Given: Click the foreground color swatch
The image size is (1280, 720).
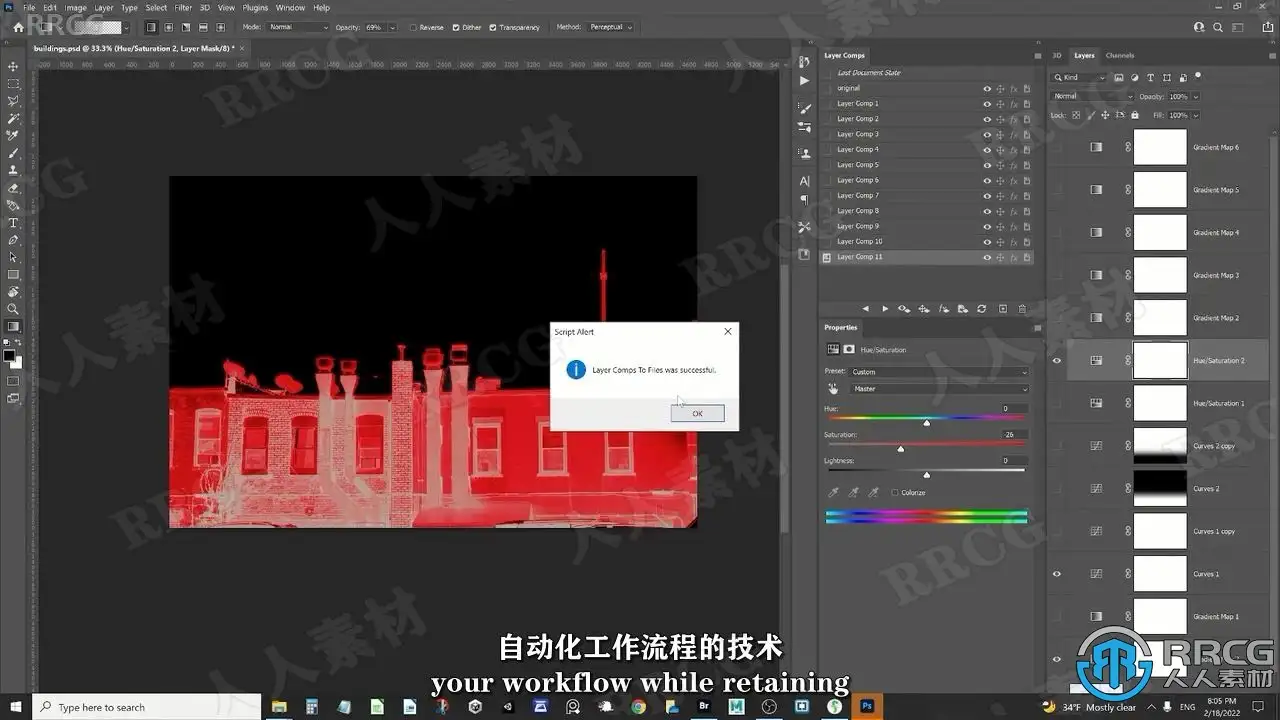Looking at the screenshot, I should (9, 355).
